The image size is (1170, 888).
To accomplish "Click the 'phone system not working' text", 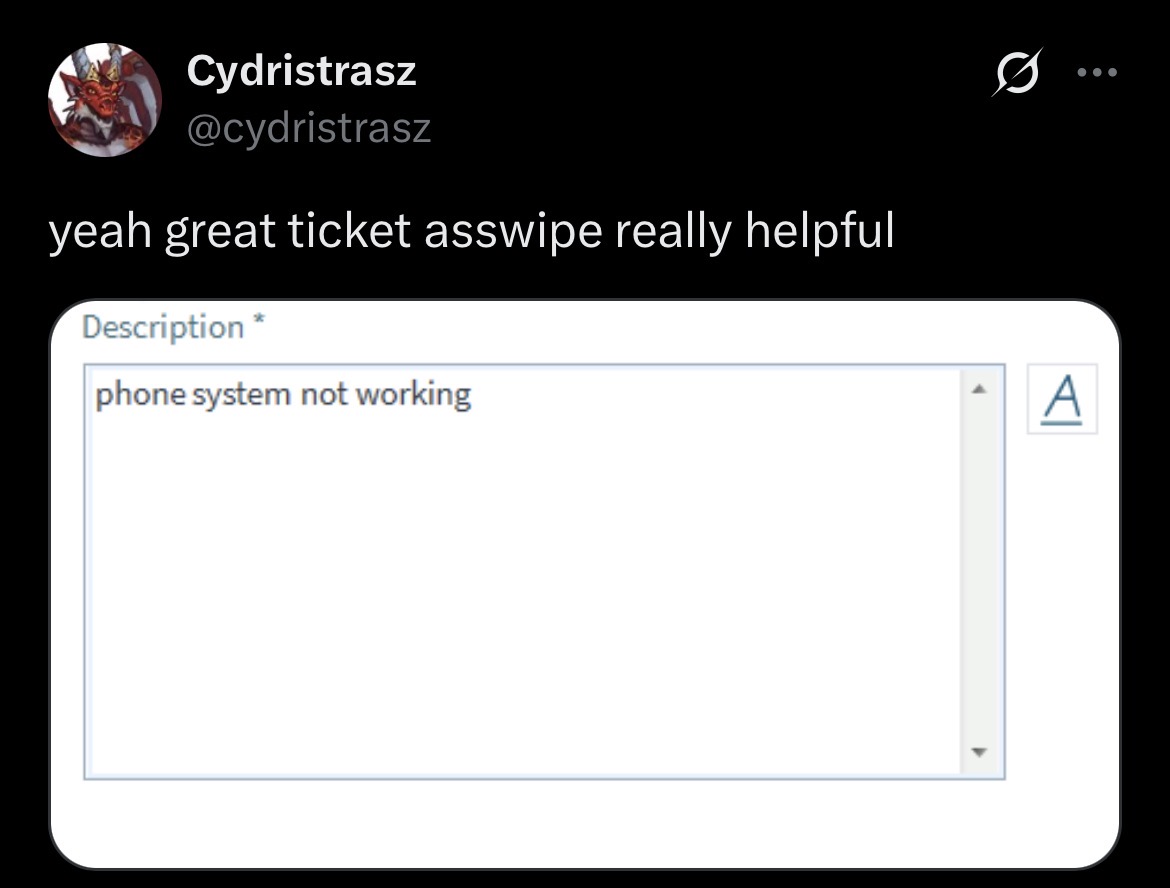I will pos(283,395).
